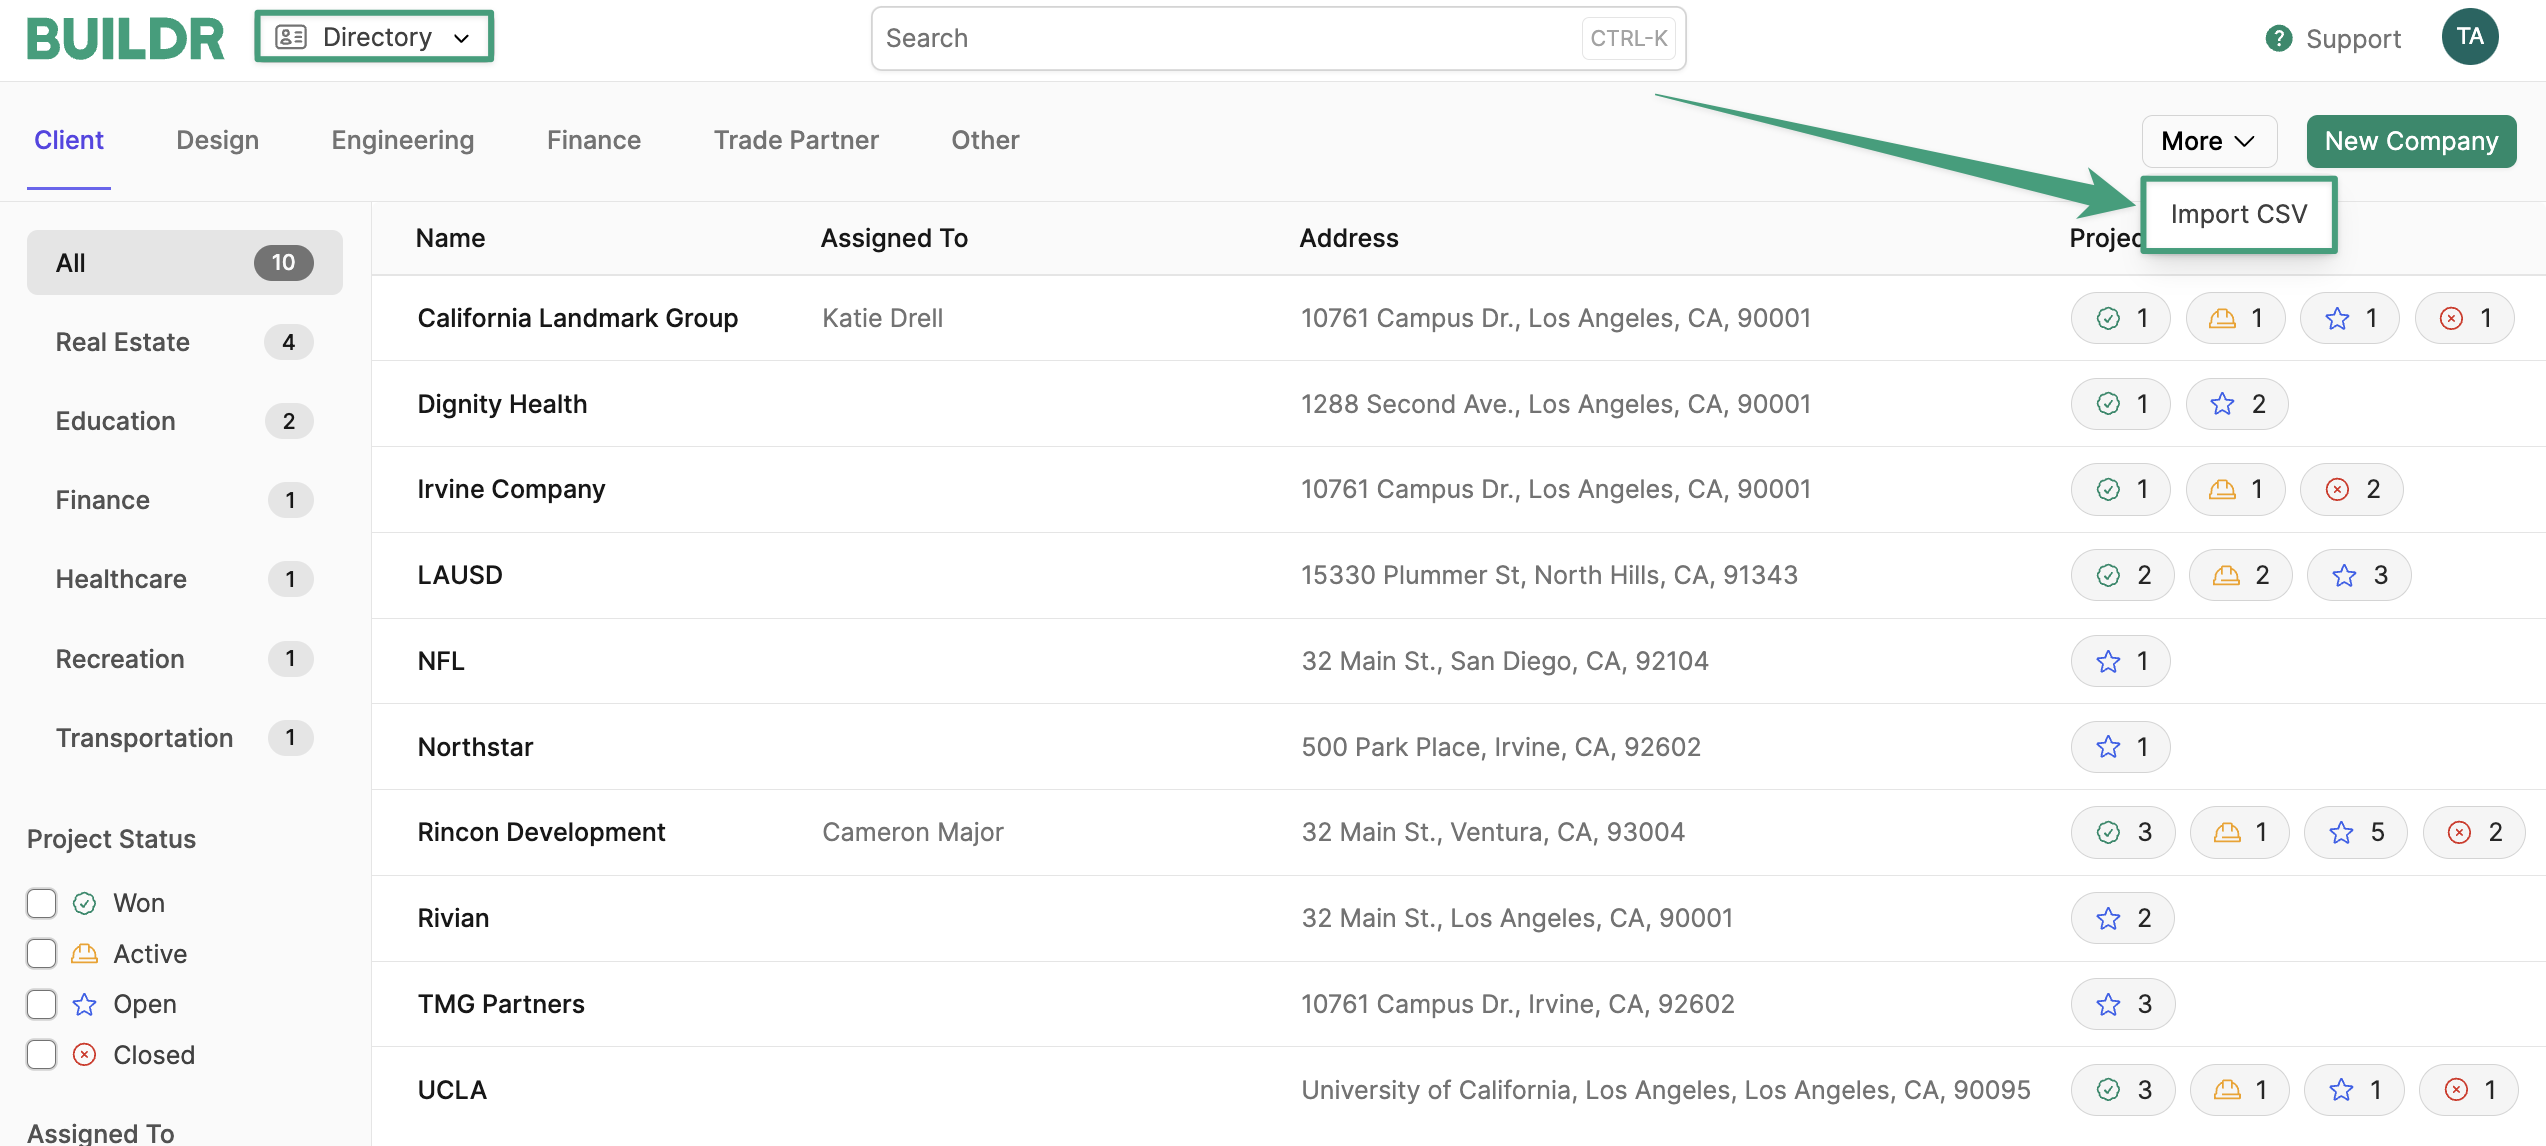Image resolution: width=2546 pixels, height=1146 pixels.
Task: Enable the Open project status checkbox
Action: click(41, 1004)
